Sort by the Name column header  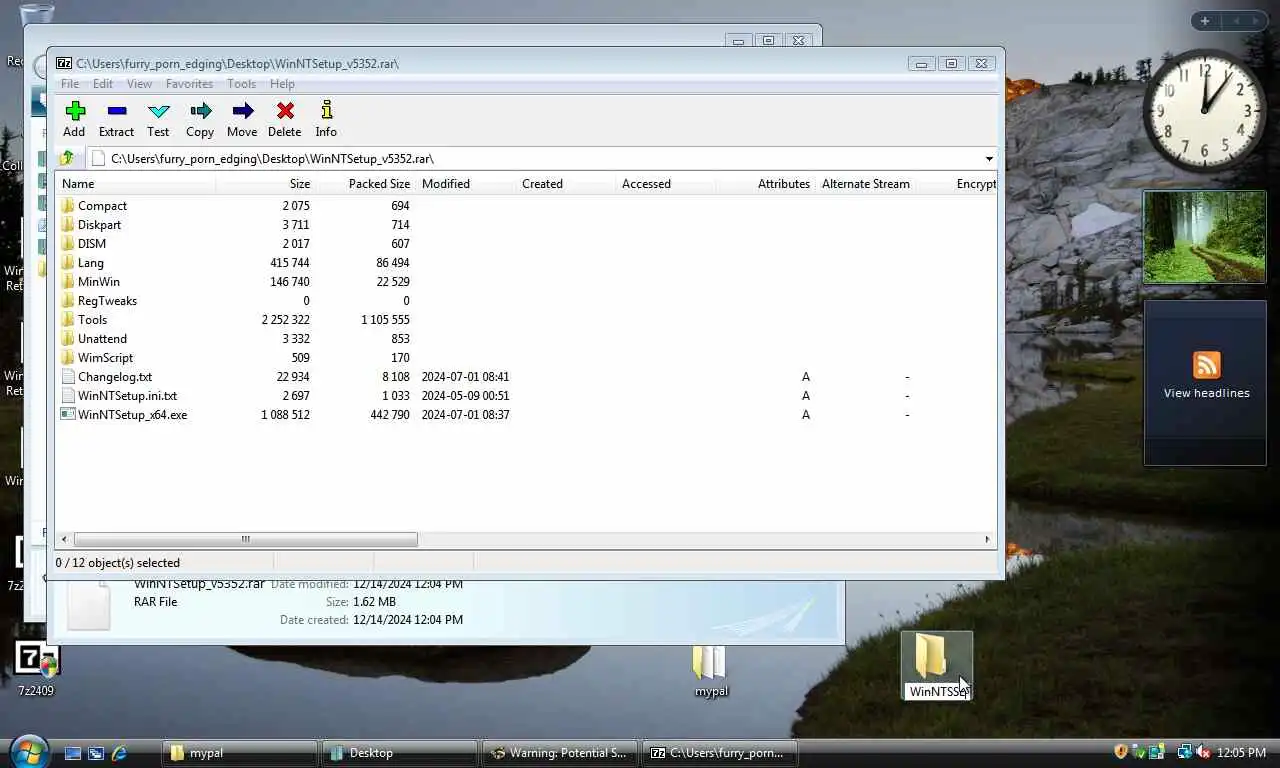click(x=135, y=183)
